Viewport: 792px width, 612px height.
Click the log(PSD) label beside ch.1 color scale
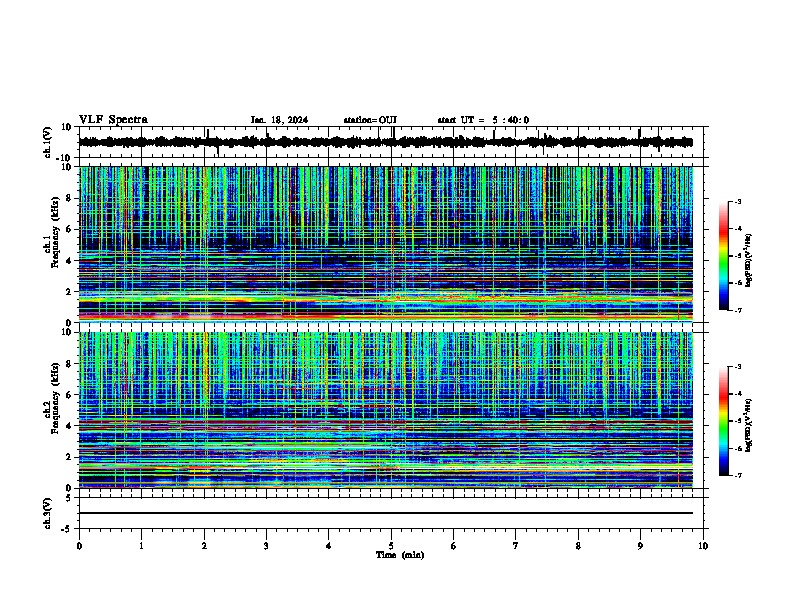(749, 261)
